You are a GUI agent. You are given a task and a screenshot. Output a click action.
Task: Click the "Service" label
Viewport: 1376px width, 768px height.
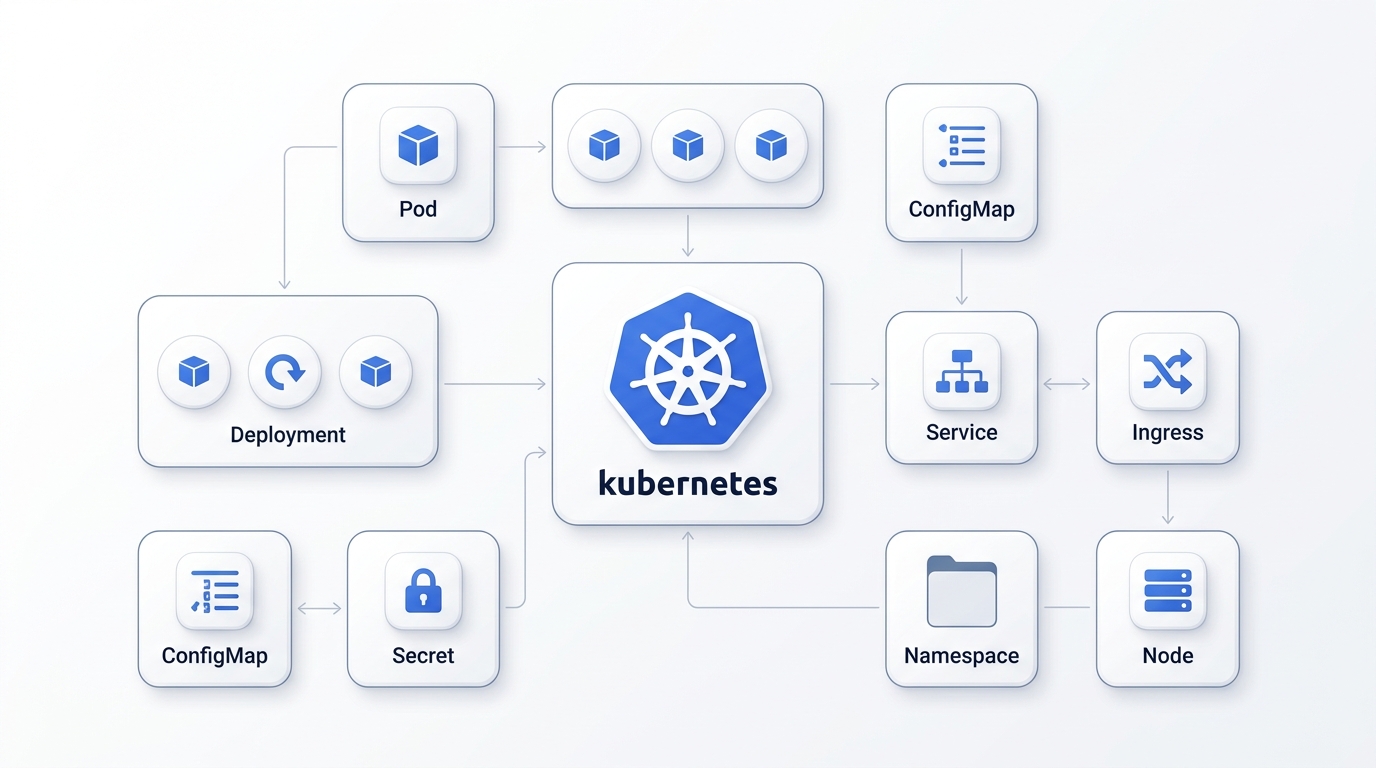(961, 433)
